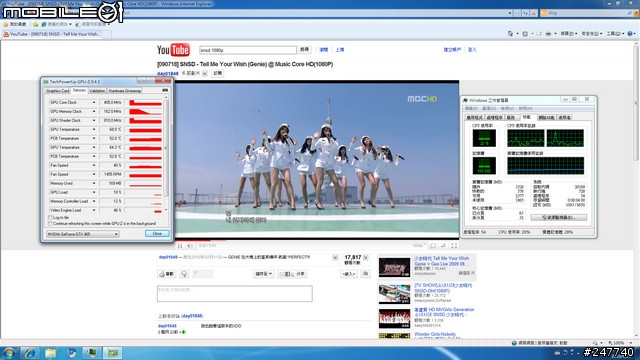This screenshot has height=360, width=640.
Task: Enable continue refreshing in background checkbox
Action: pyautogui.click(x=50, y=224)
